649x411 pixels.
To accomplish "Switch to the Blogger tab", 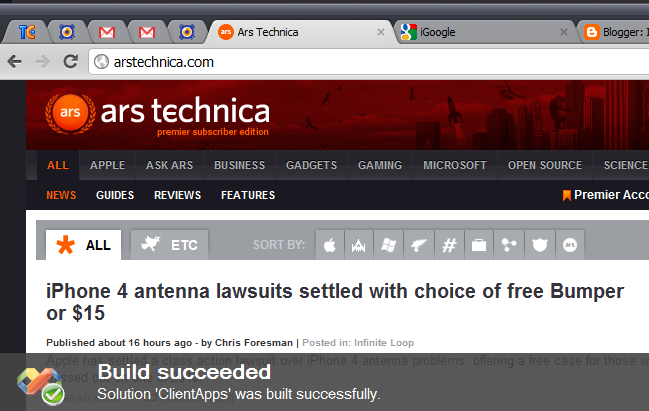I will coord(615,32).
